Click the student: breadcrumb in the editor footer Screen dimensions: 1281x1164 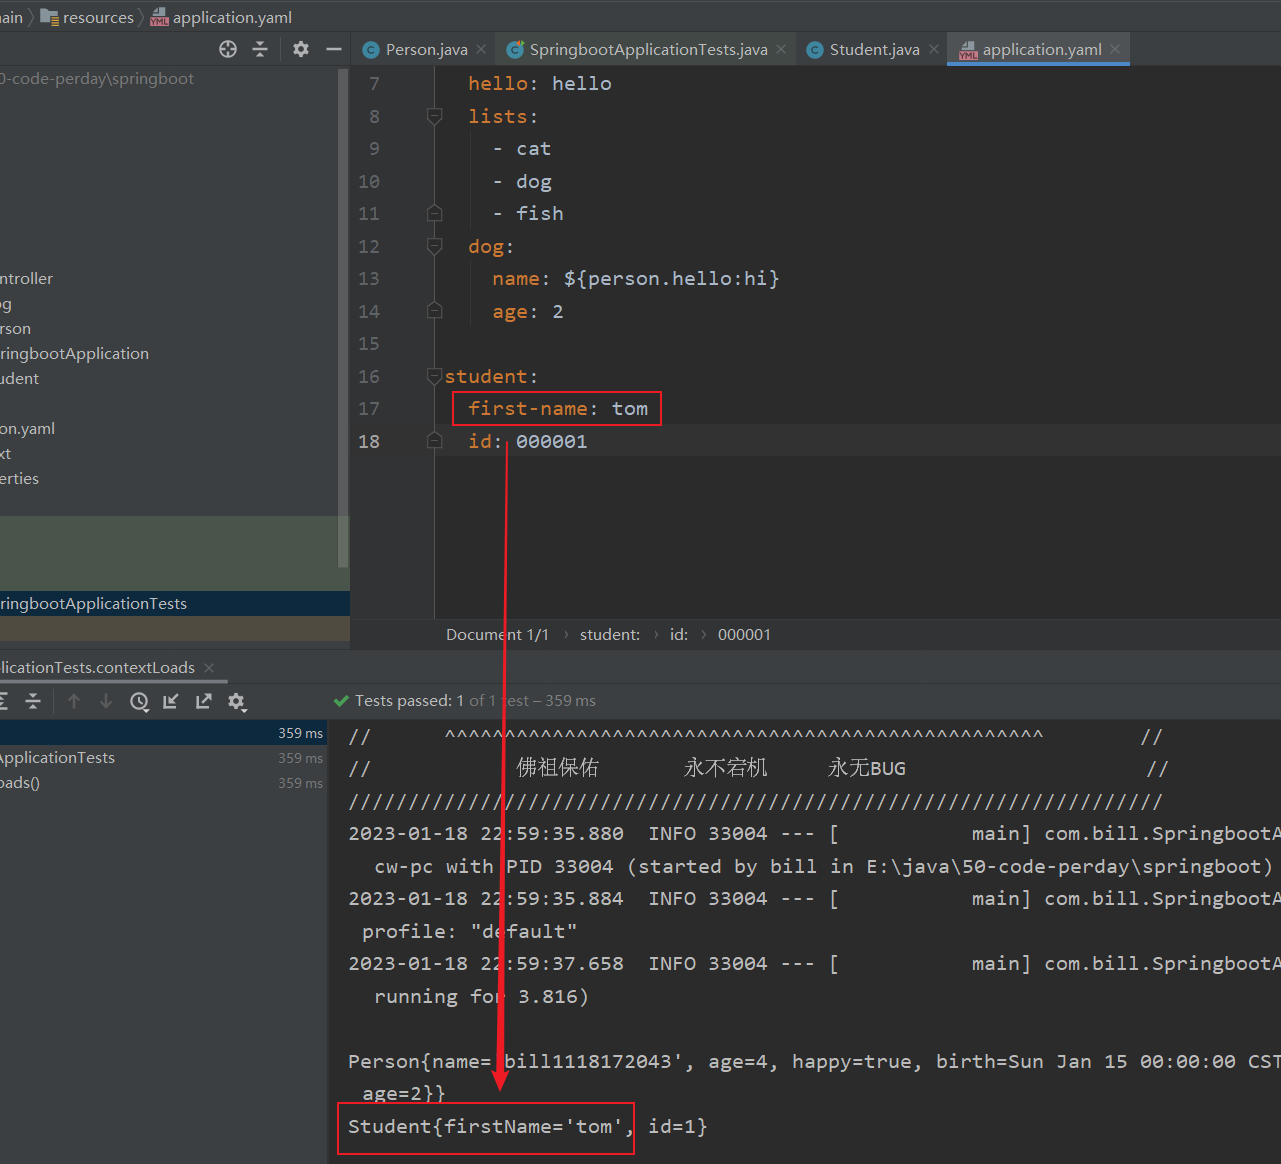[609, 635]
